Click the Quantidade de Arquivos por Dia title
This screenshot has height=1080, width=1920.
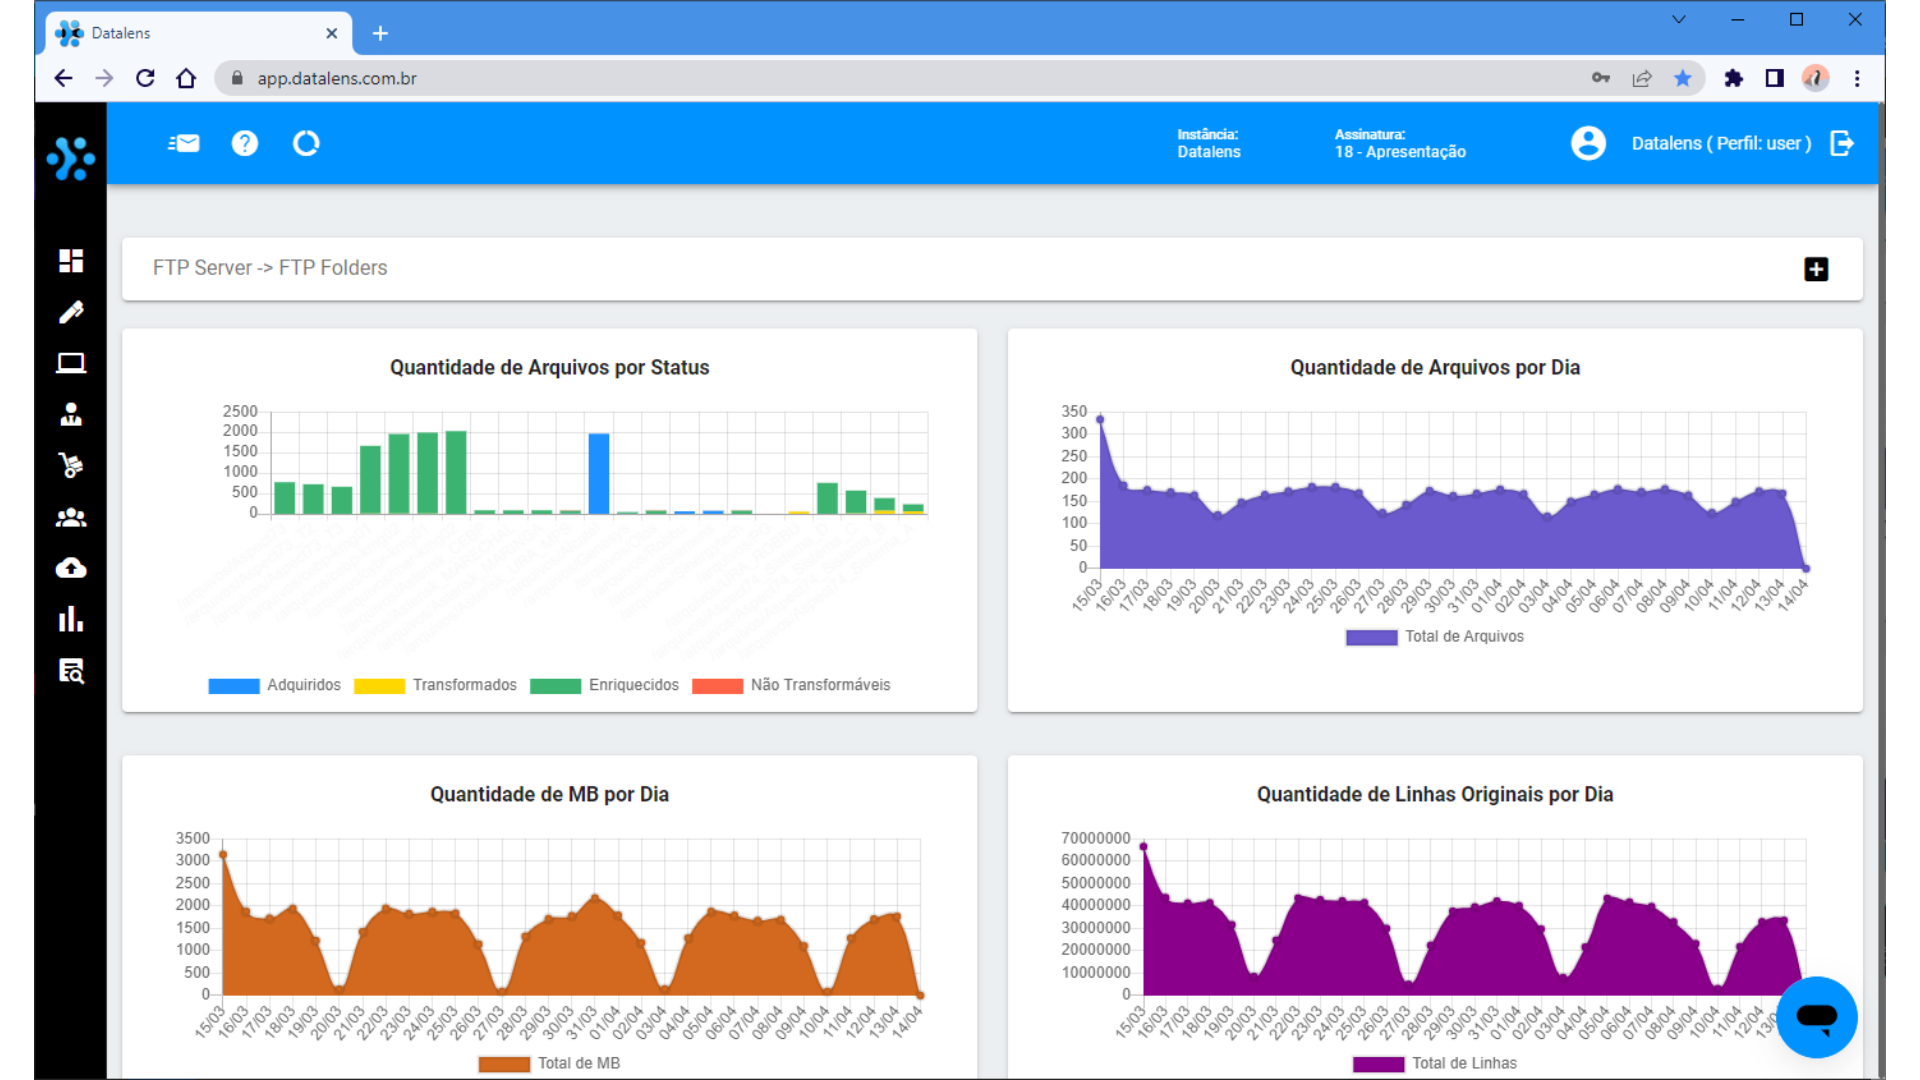(1435, 368)
